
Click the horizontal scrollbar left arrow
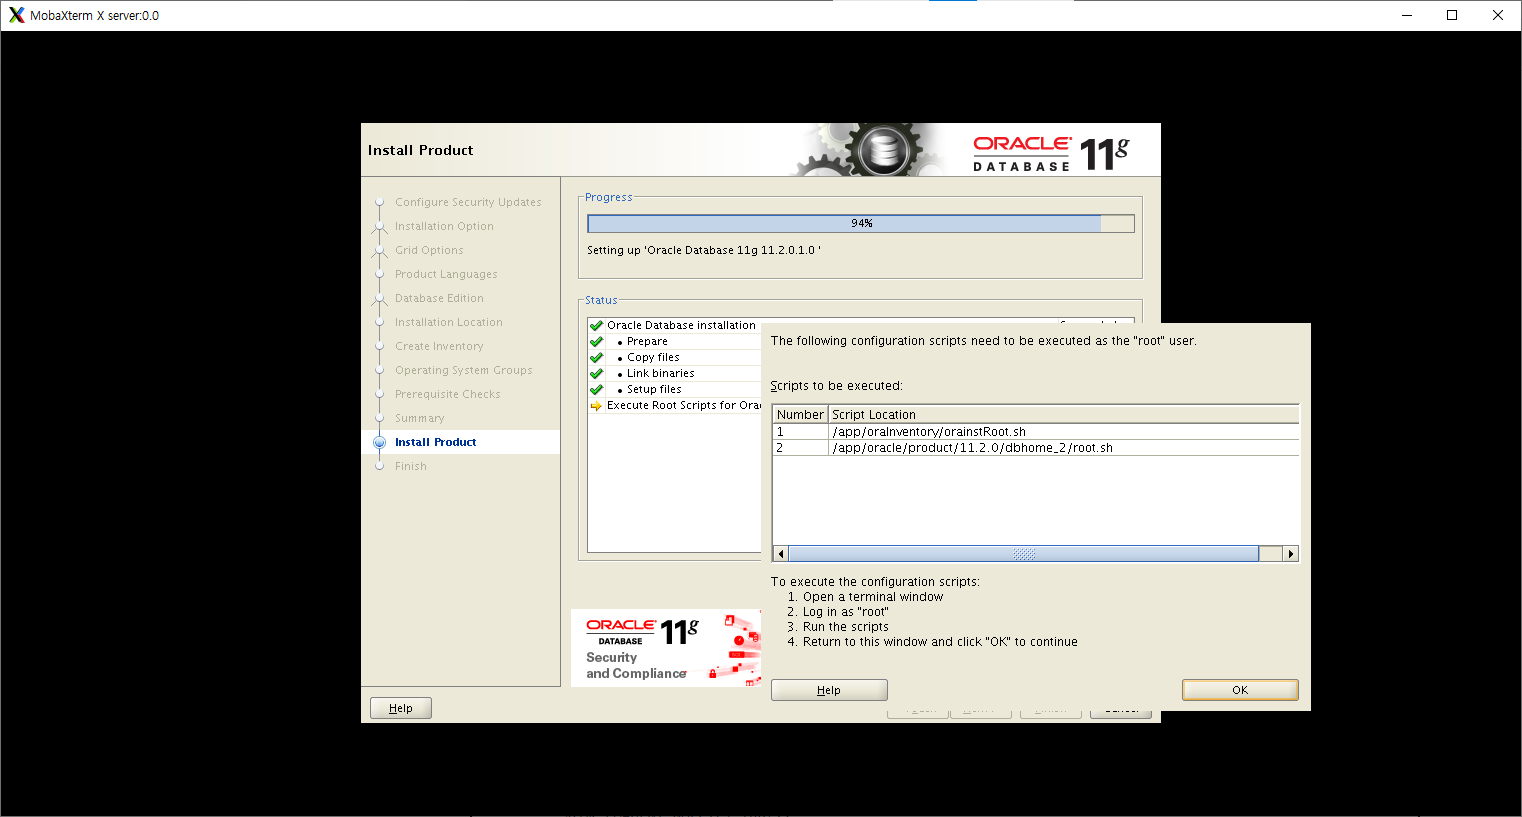[x=781, y=554]
